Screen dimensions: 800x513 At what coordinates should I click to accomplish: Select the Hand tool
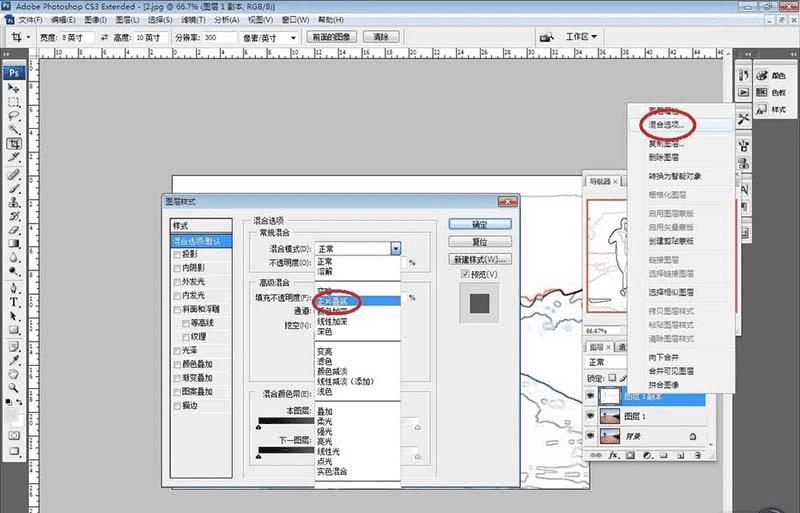(14, 375)
